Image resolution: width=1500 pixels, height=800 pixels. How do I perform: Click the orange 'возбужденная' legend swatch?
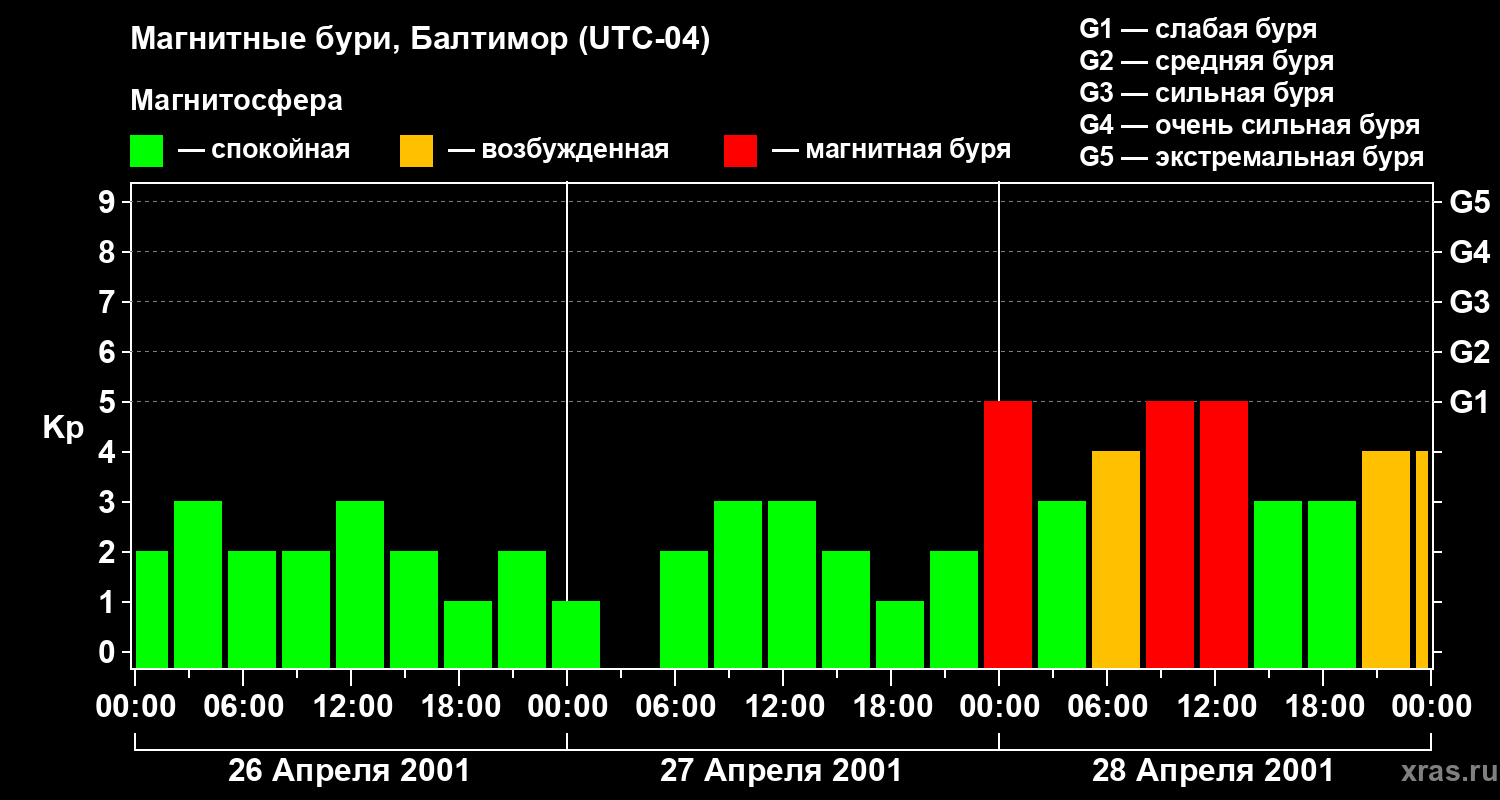point(416,151)
